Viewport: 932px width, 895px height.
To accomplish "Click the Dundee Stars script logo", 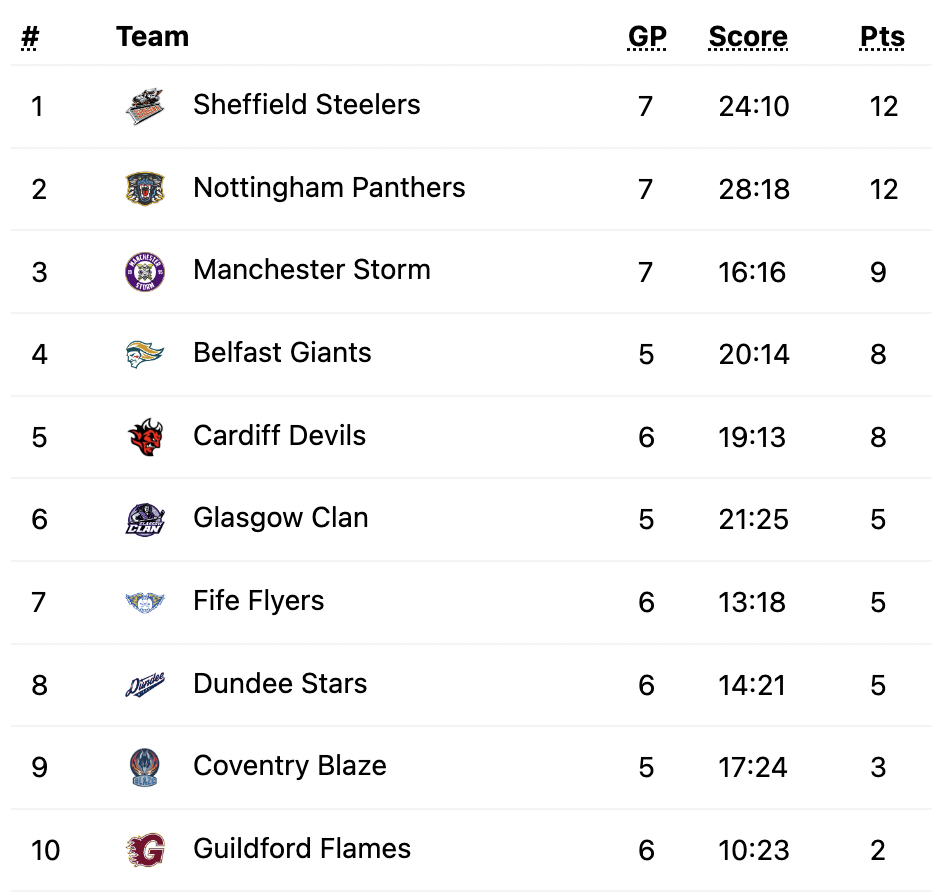I will coord(145,685).
